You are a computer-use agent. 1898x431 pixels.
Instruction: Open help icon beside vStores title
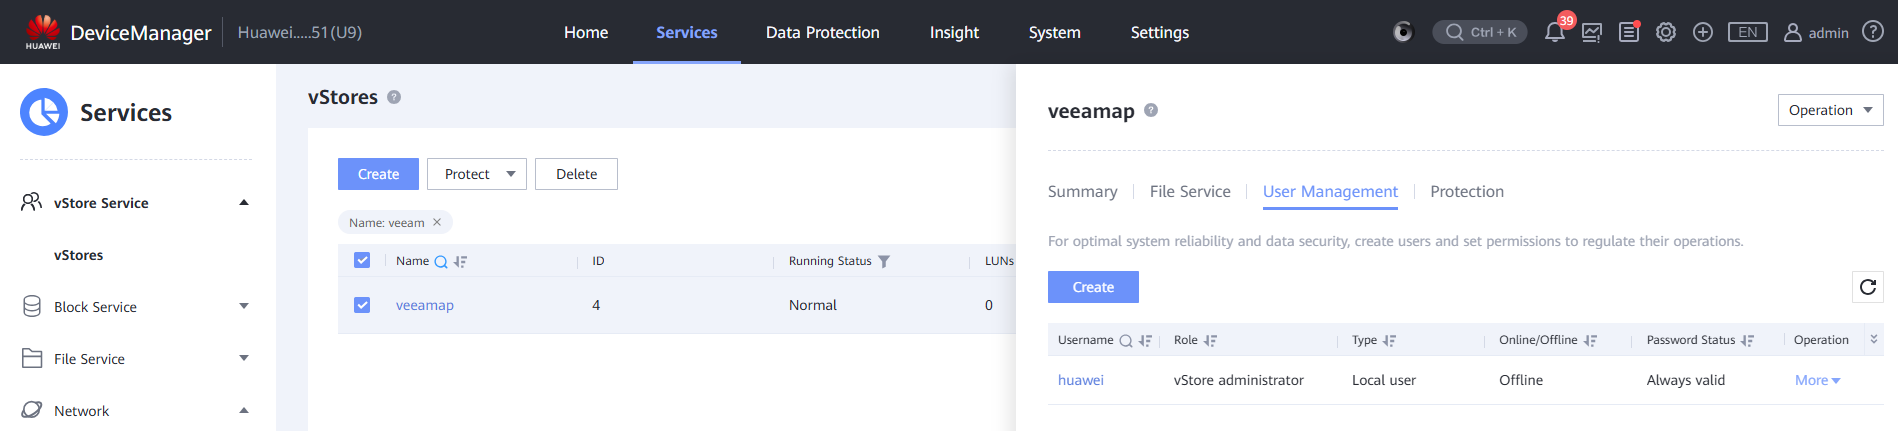click(394, 97)
